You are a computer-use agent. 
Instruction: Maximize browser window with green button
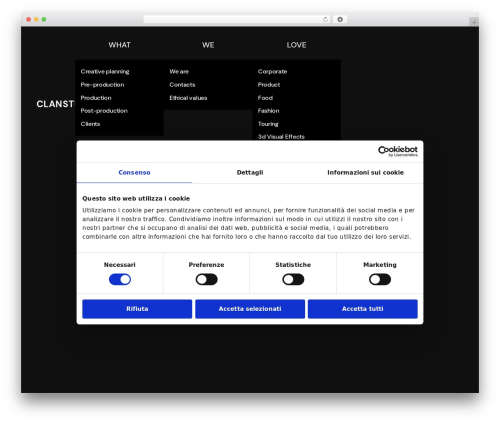(44, 19)
